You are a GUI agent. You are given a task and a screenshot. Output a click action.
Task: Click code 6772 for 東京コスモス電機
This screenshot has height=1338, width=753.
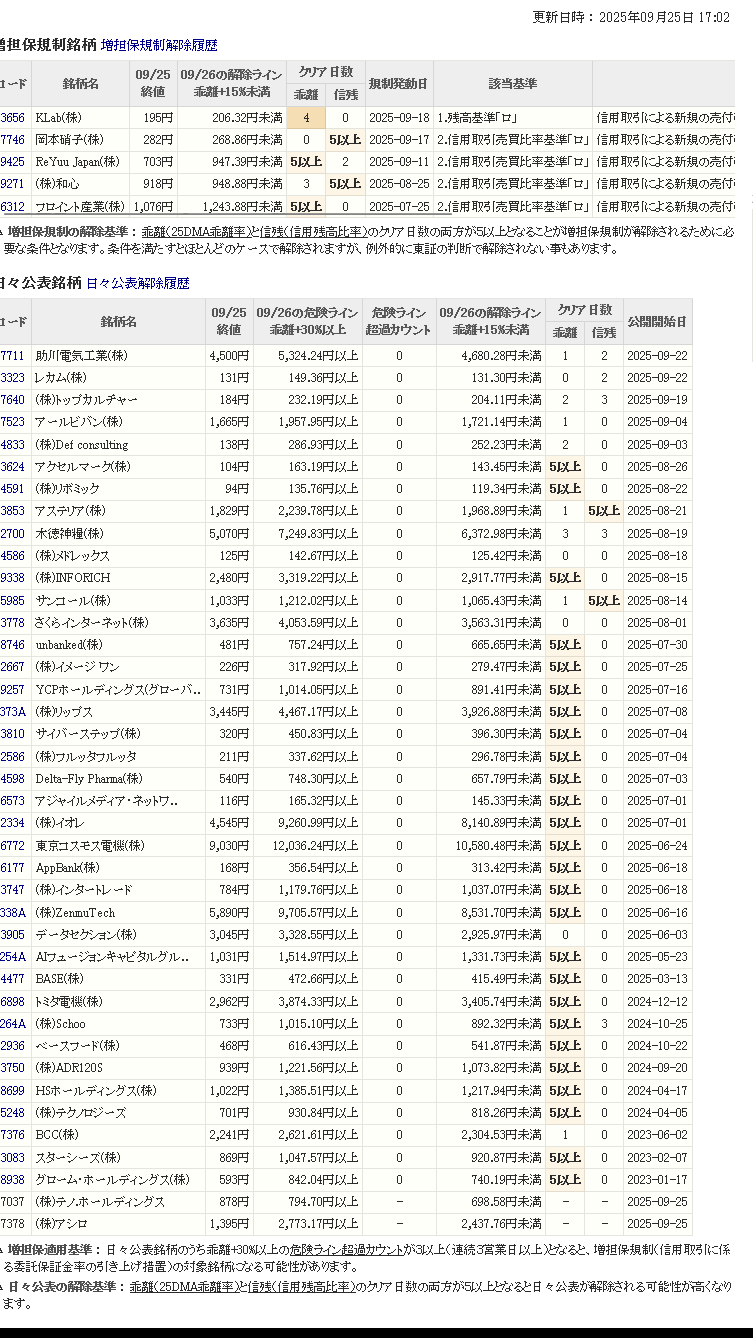pyautogui.click(x=13, y=846)
